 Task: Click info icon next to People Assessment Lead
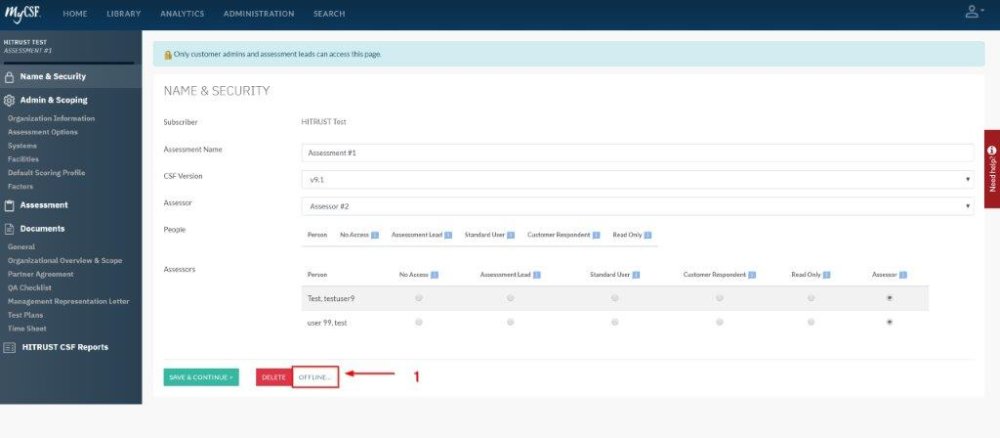tap(448, 235)
